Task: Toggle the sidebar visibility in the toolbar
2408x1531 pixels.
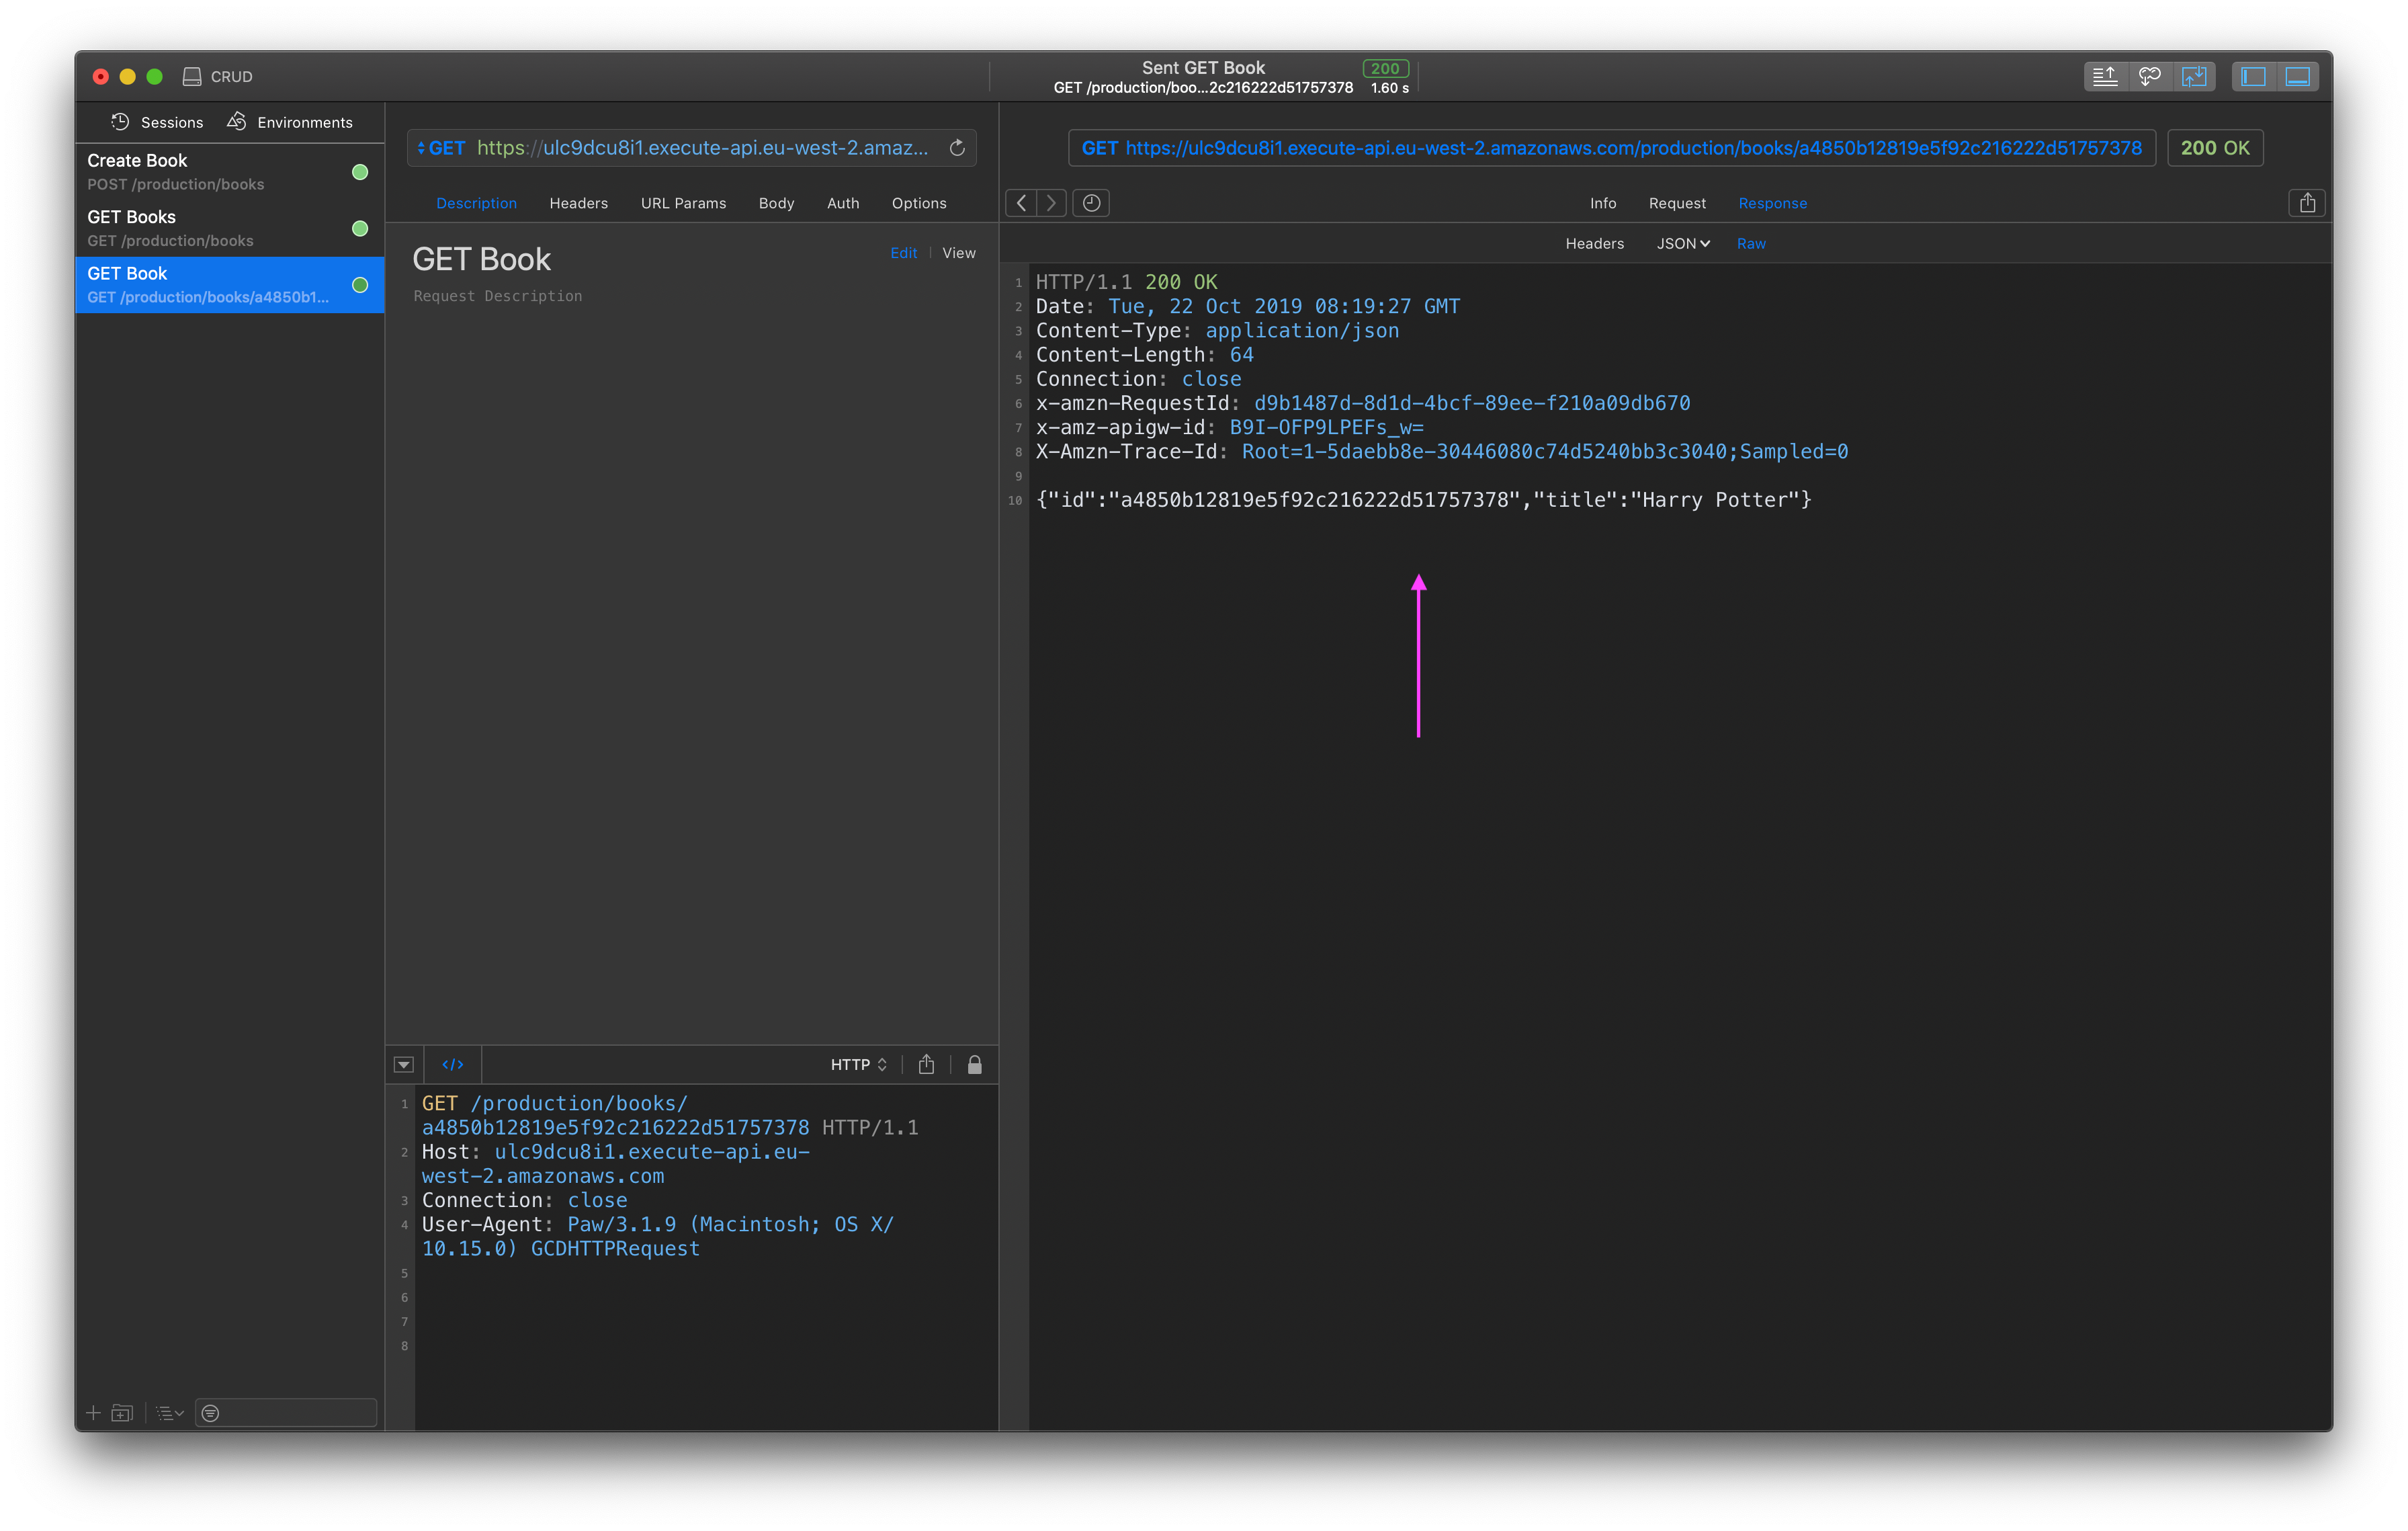Action: 2252,76
